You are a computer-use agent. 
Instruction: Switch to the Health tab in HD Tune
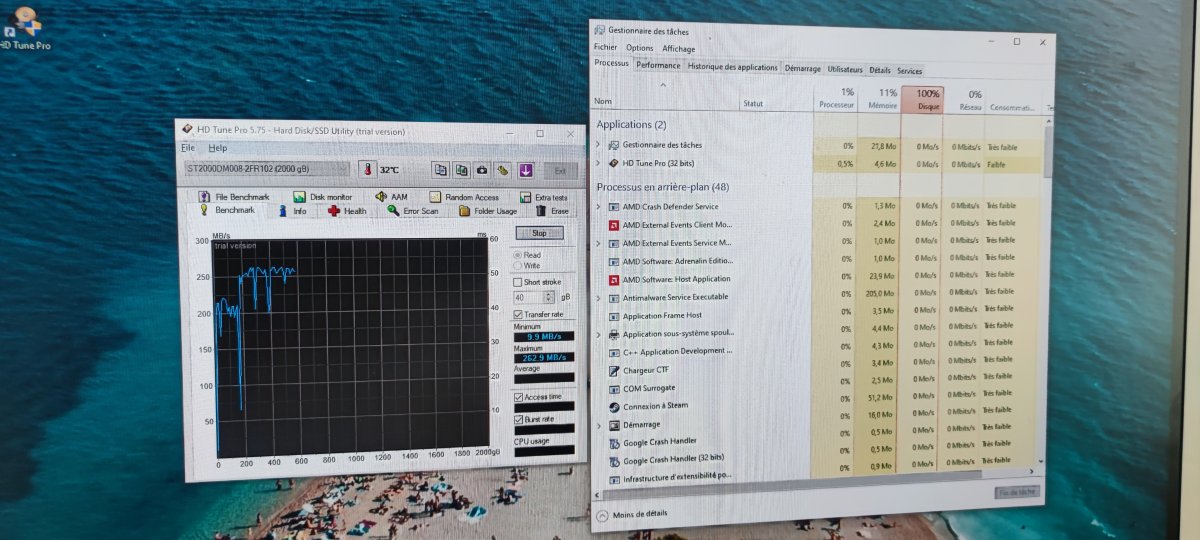(347, 211)
